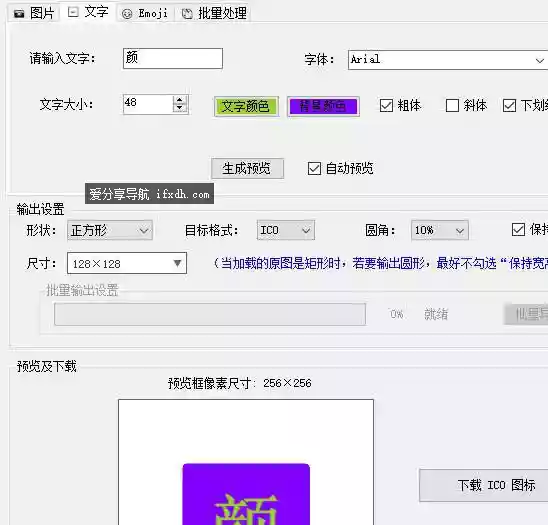548x525 pixels.
Task: Click the purple preview icon thumbnail
Action: 246,494
